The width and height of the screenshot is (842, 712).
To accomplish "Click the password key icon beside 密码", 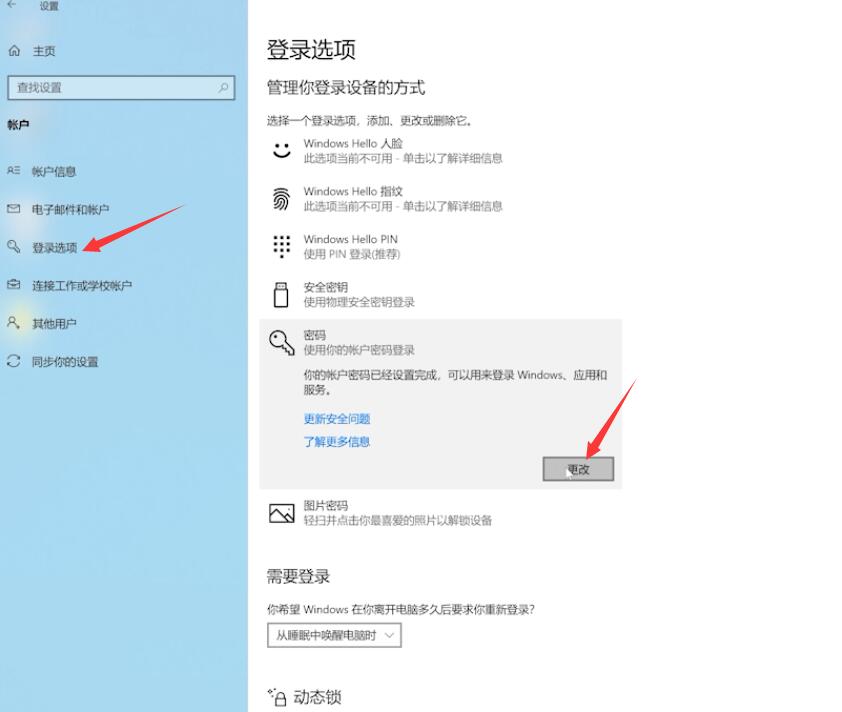I will [x=282, y=343].
